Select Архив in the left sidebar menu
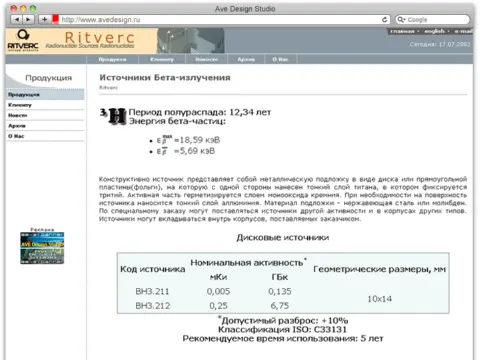The height and width of the screenshot is (360, 480). tap(45, 126)
